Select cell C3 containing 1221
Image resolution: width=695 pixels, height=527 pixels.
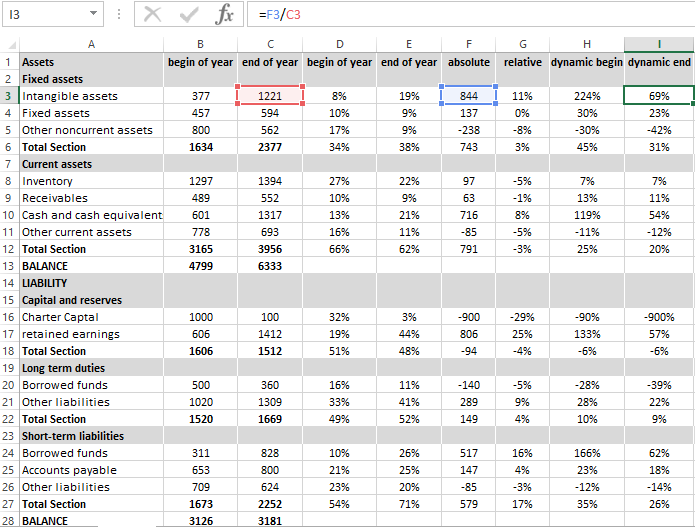coord(269,96)
